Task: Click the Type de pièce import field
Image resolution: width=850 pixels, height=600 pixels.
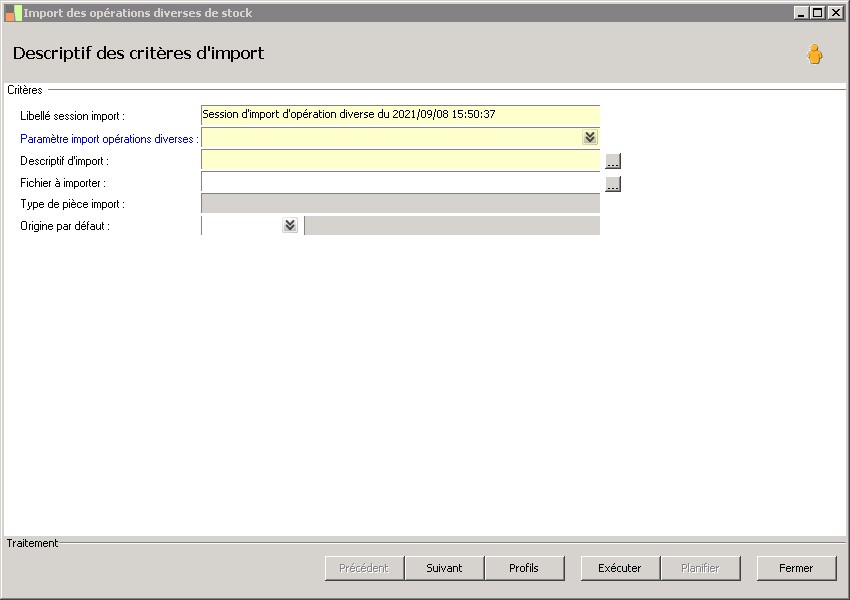Action: pyautogui.click(x=401, y=203)
